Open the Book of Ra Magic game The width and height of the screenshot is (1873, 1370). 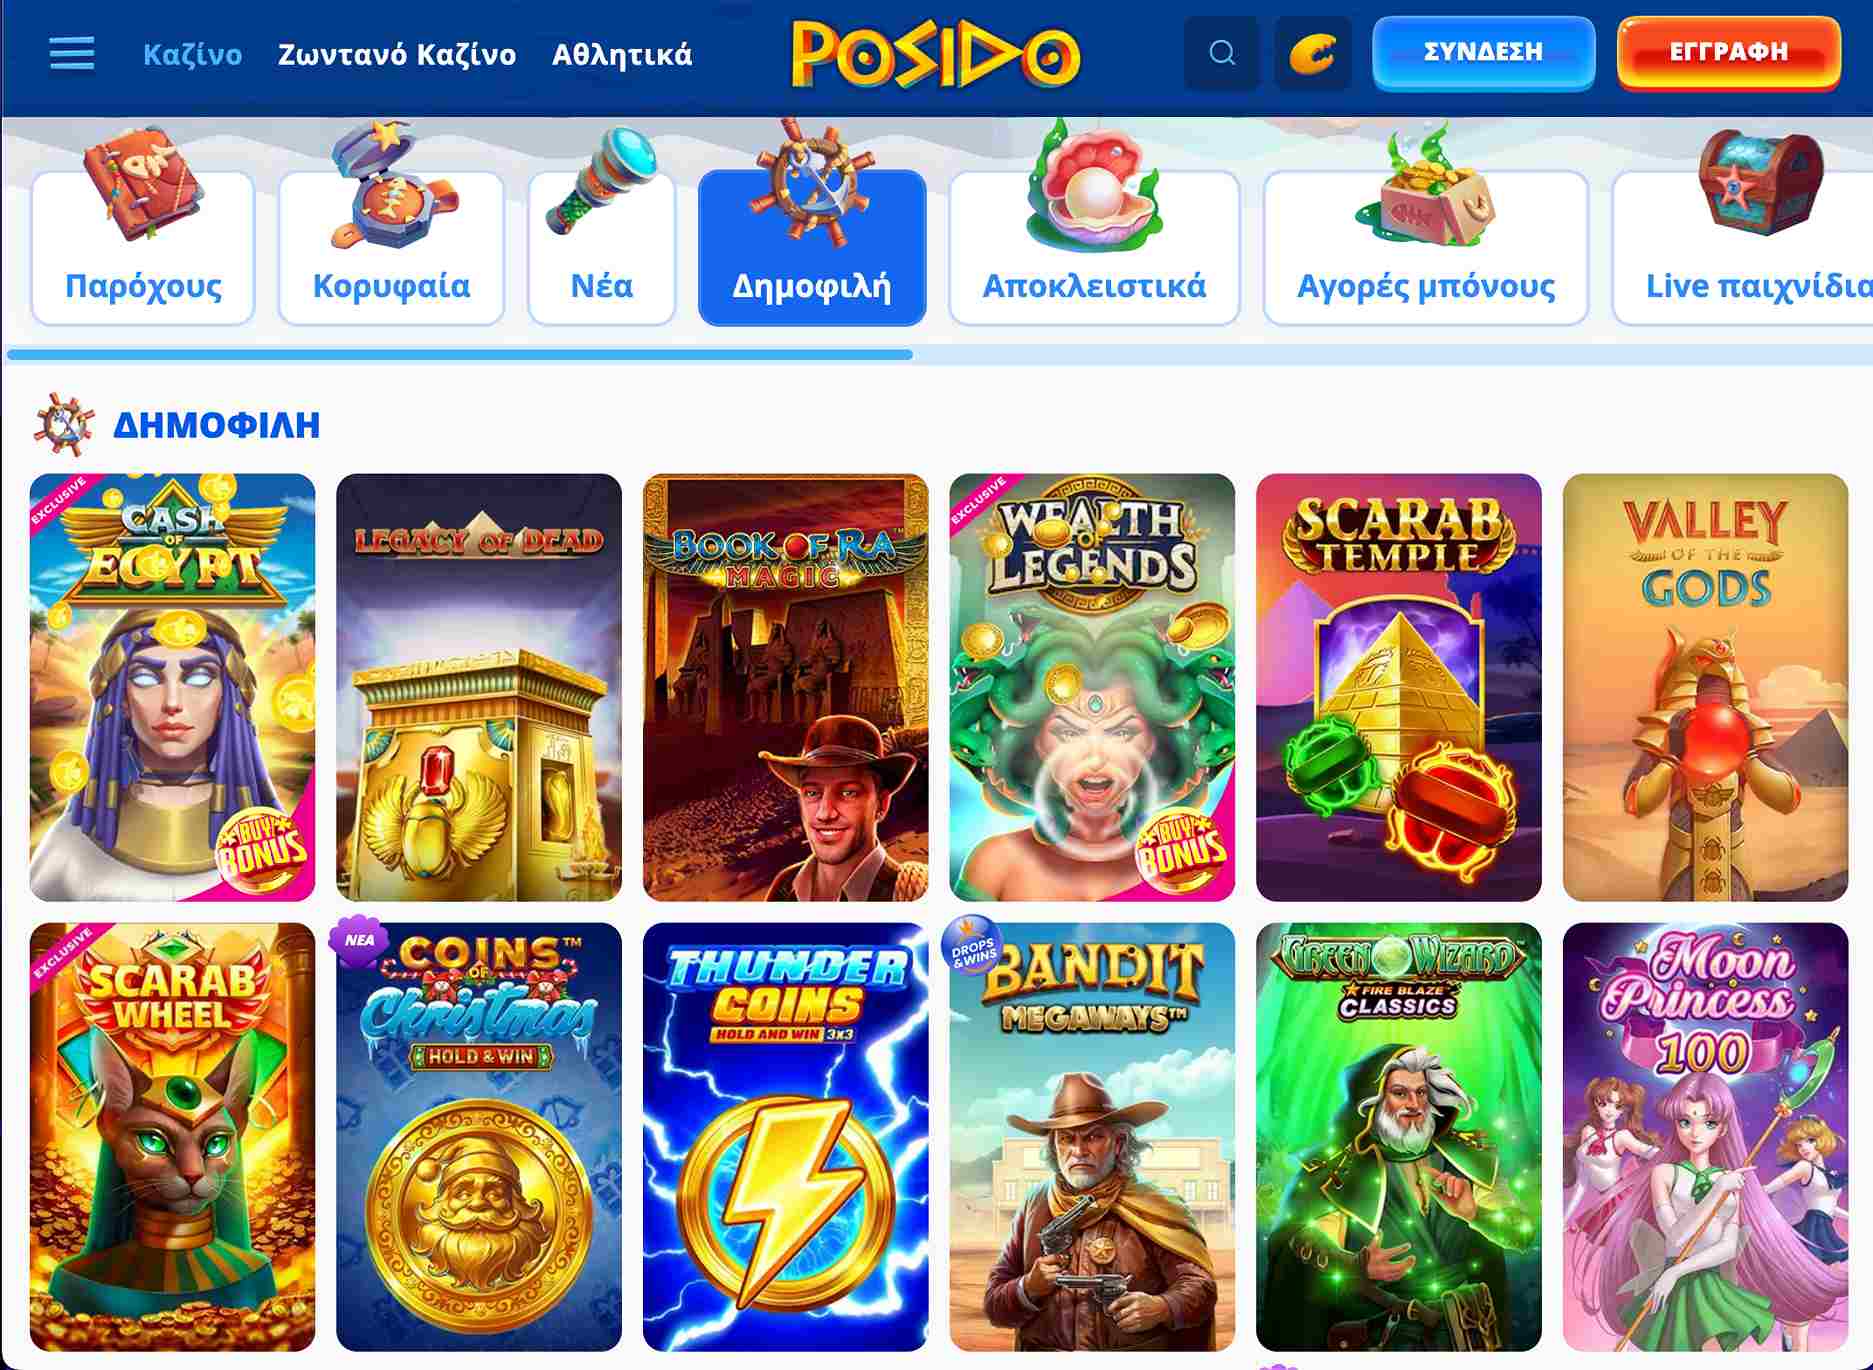pos(785,687)
